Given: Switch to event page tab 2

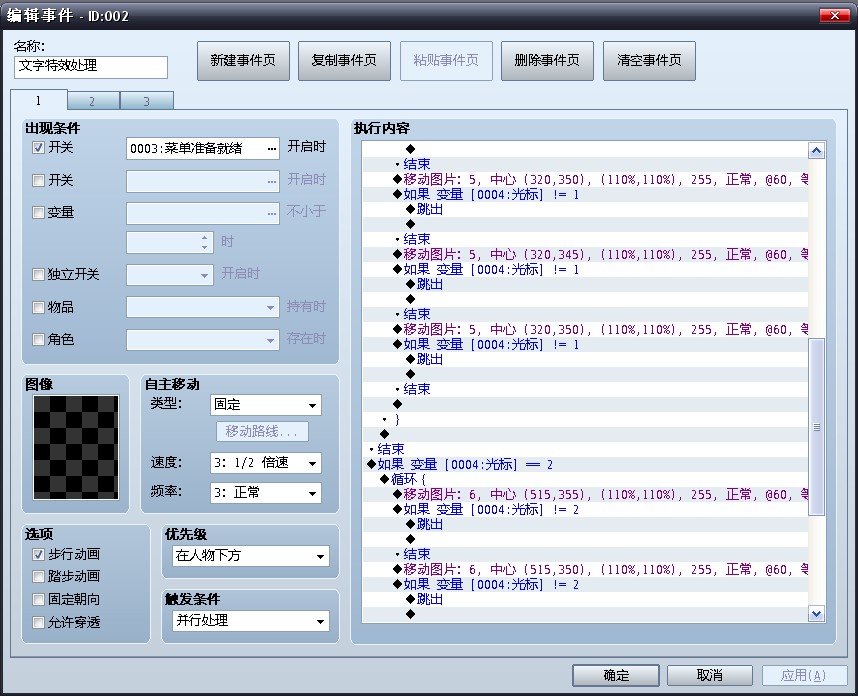Looking at the screenshot, I should [93, 101].
